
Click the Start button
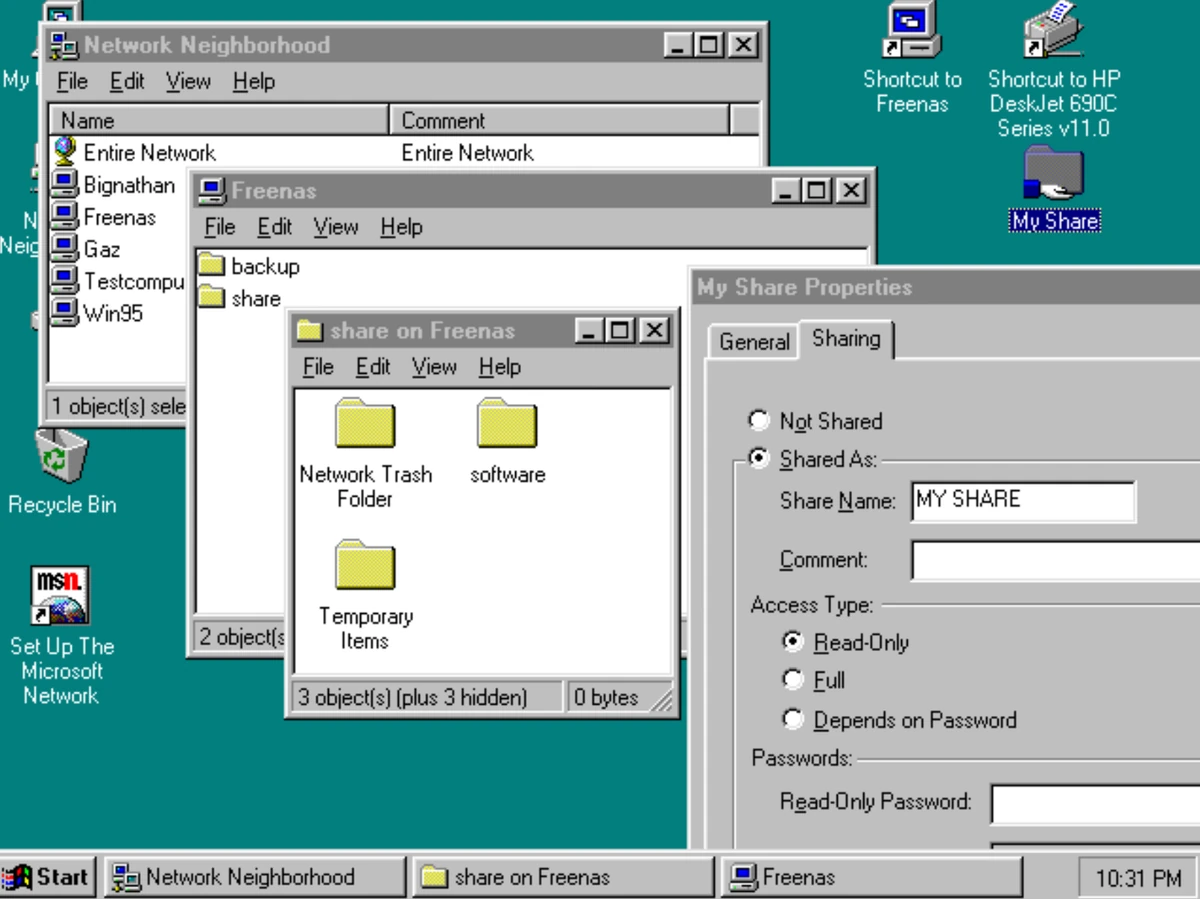[x=47, y=877]
